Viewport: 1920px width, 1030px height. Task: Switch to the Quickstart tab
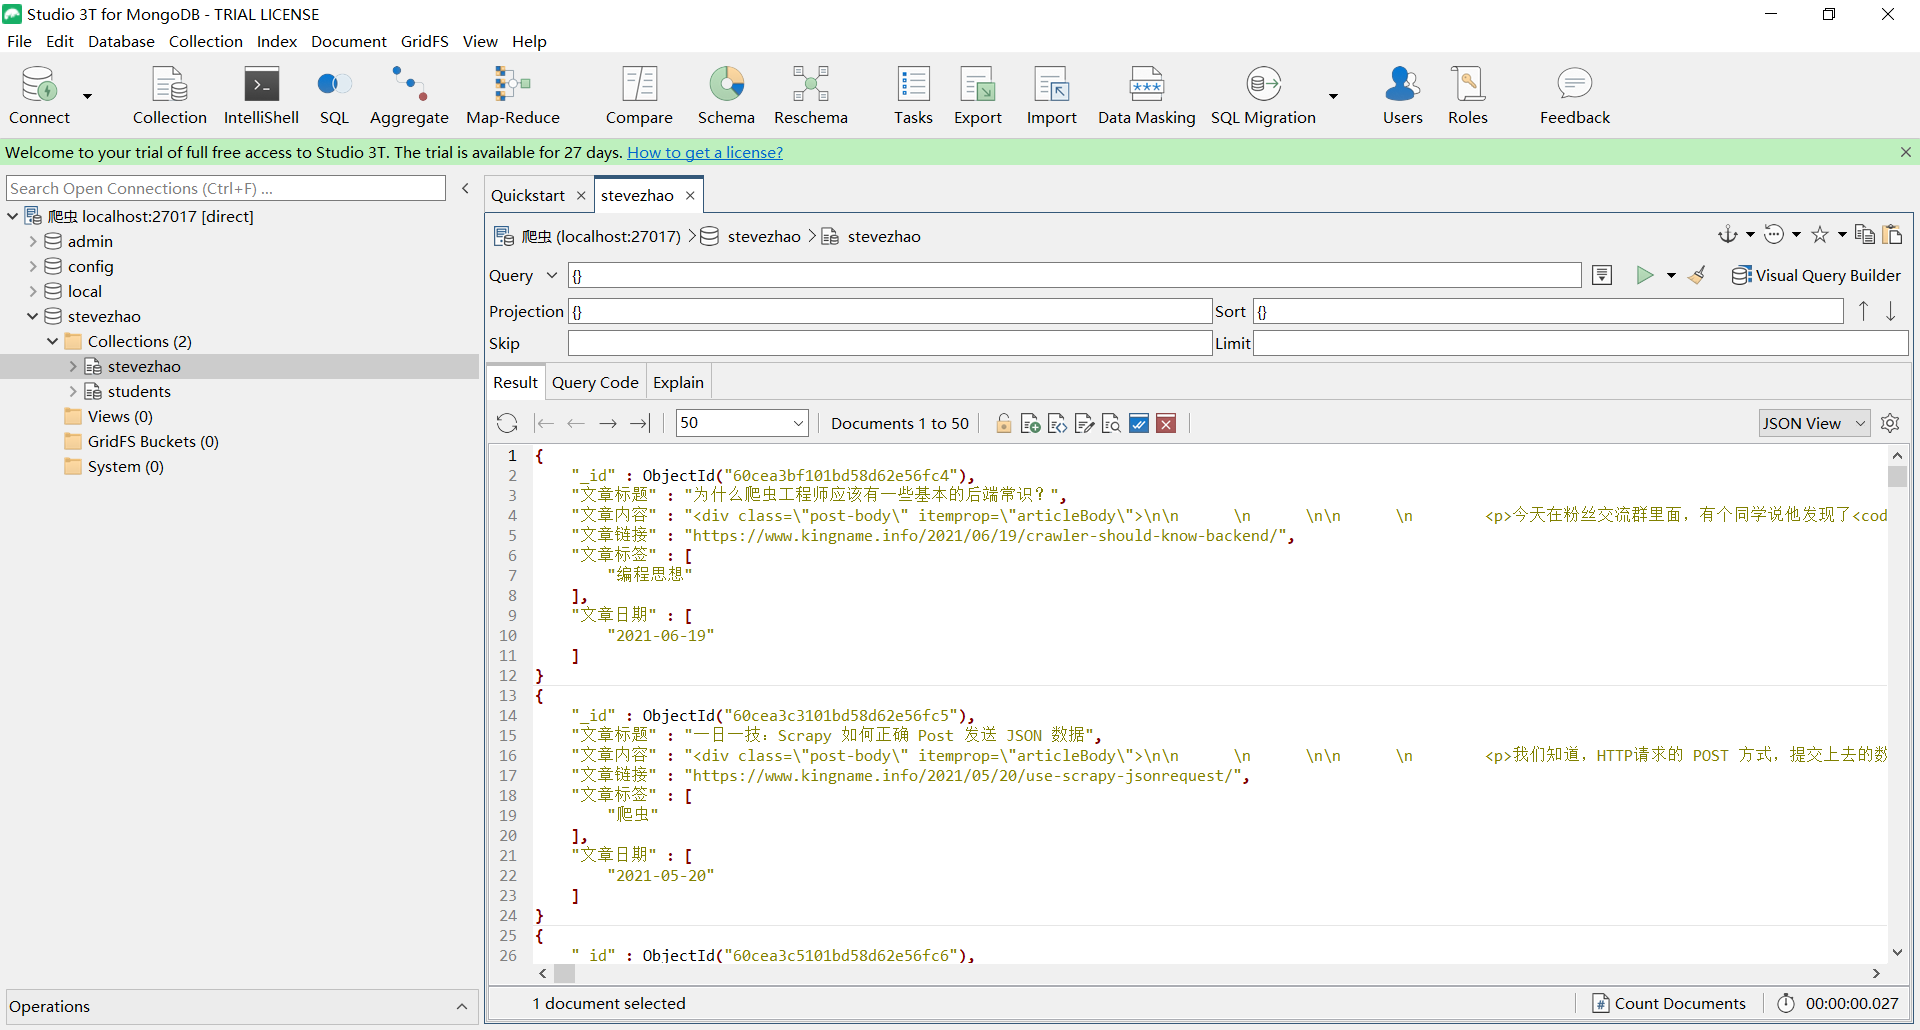click(x=528, y=195)
